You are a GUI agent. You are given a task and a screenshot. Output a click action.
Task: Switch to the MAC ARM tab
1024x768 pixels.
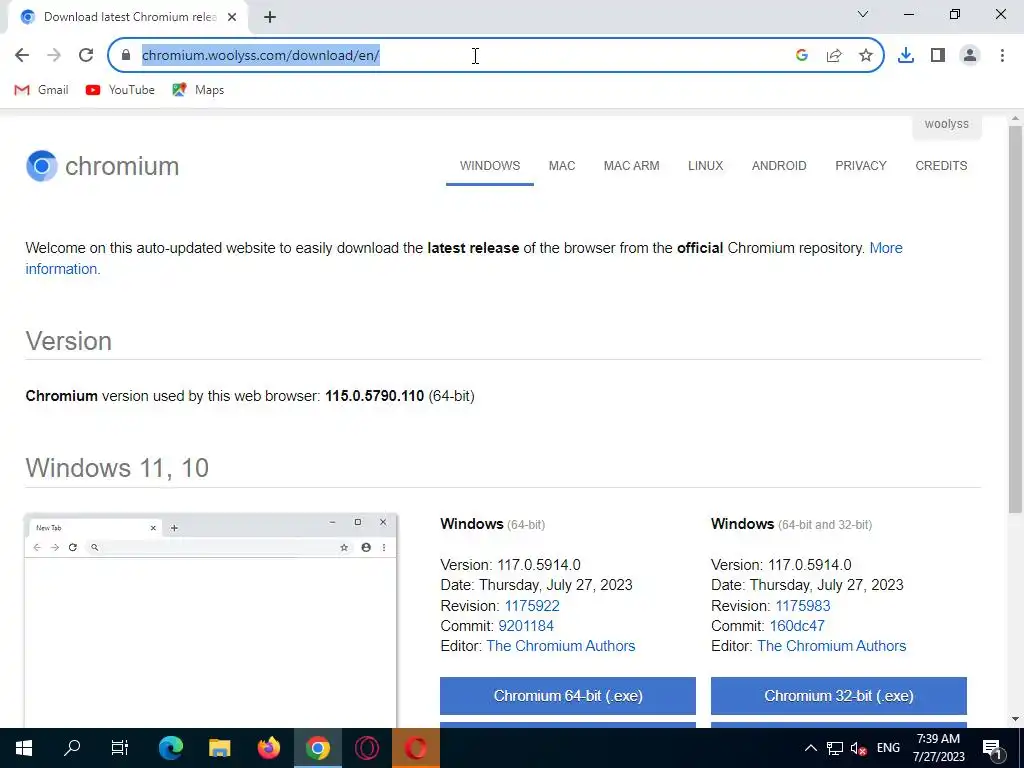(632, 166)
